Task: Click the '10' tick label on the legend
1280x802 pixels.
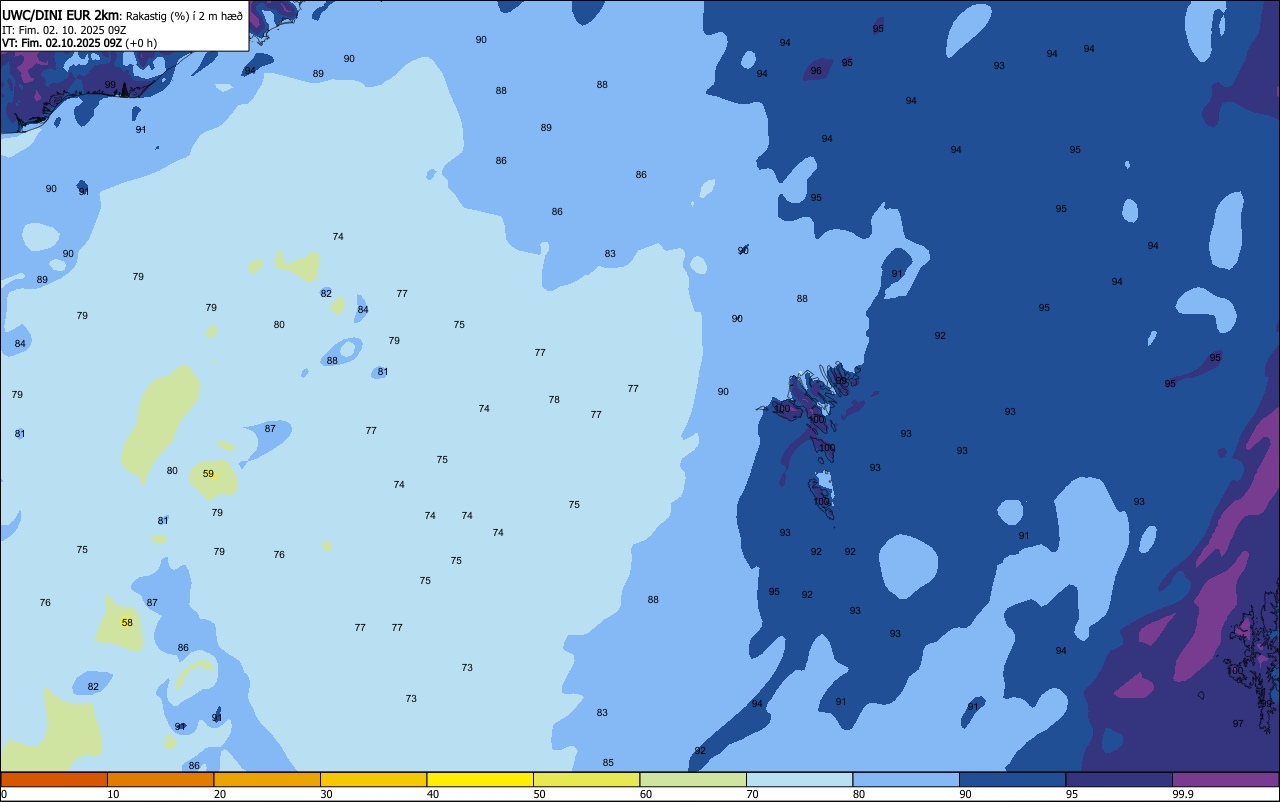Action: pos(113,794)
